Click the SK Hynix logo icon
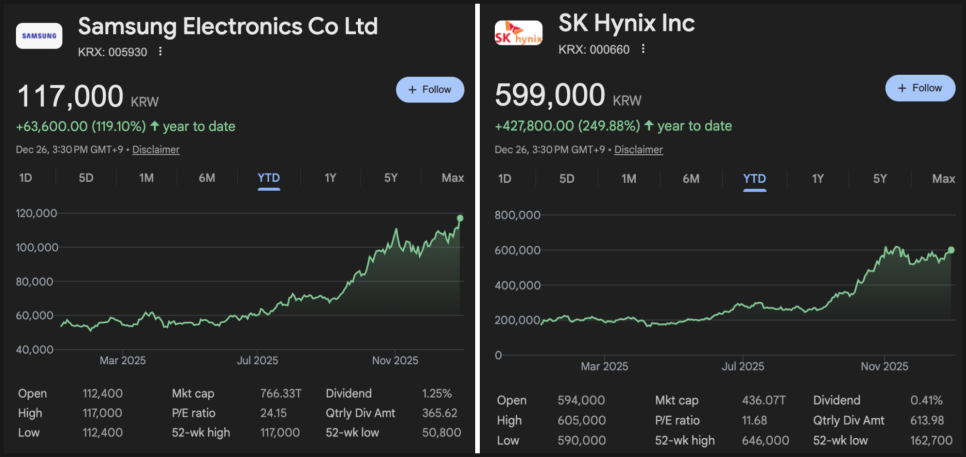Image resolution: width=966 pixels, height=457 pixels. [x=518, y=35]
